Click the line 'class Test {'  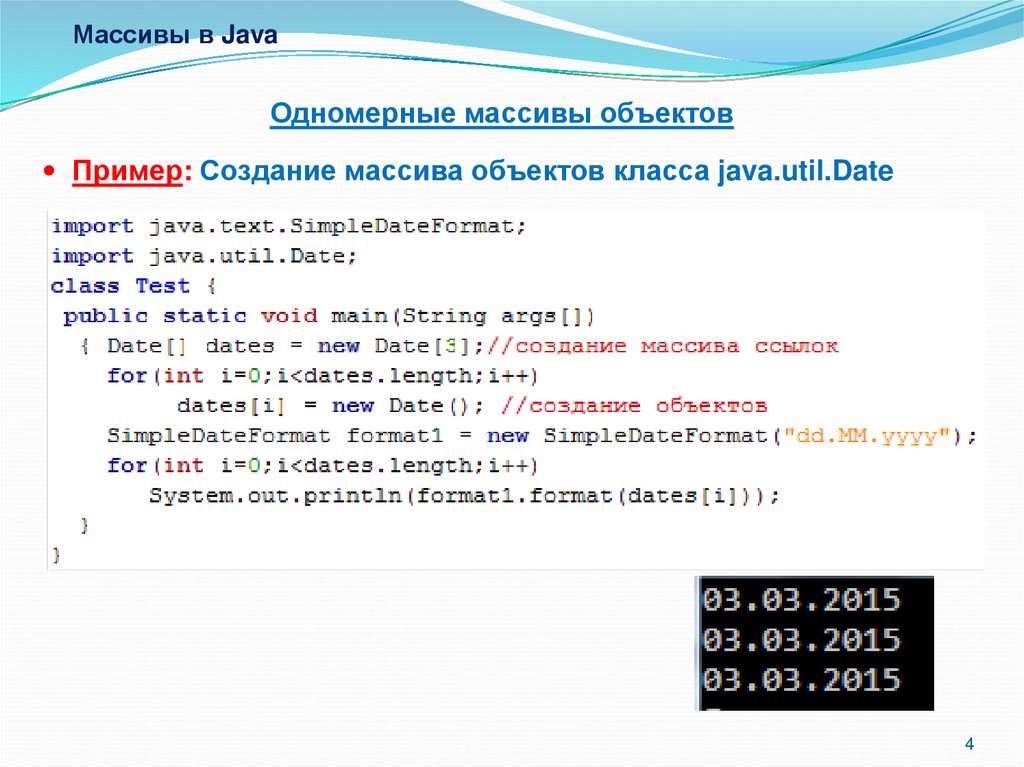(133, 286)
